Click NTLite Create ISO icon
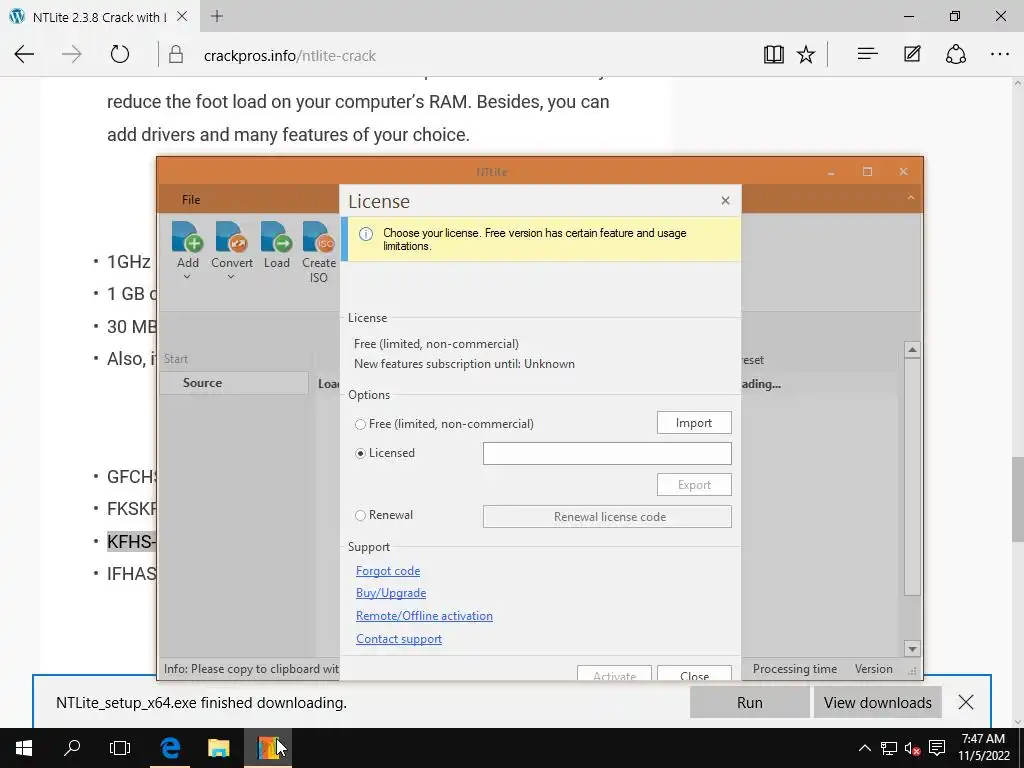 click(x=319, y=237)
